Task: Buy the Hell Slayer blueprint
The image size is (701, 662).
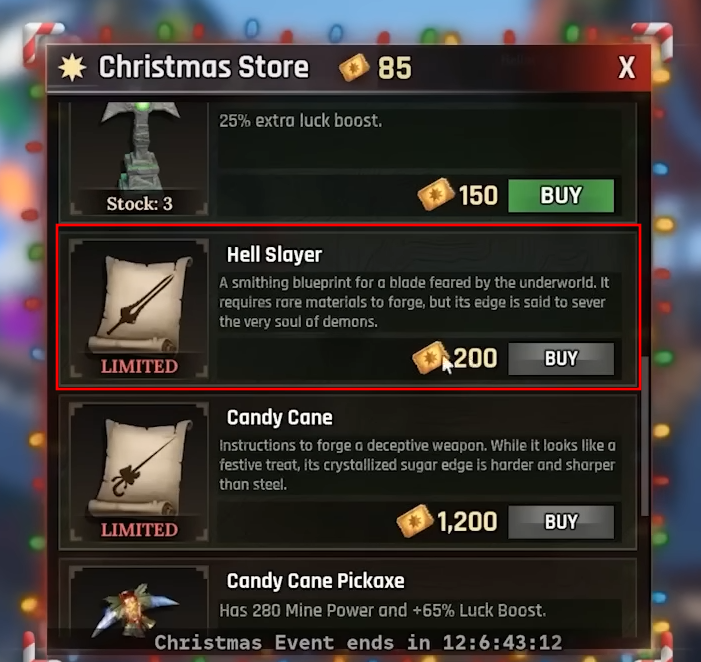Action: [x=561, y=358]
